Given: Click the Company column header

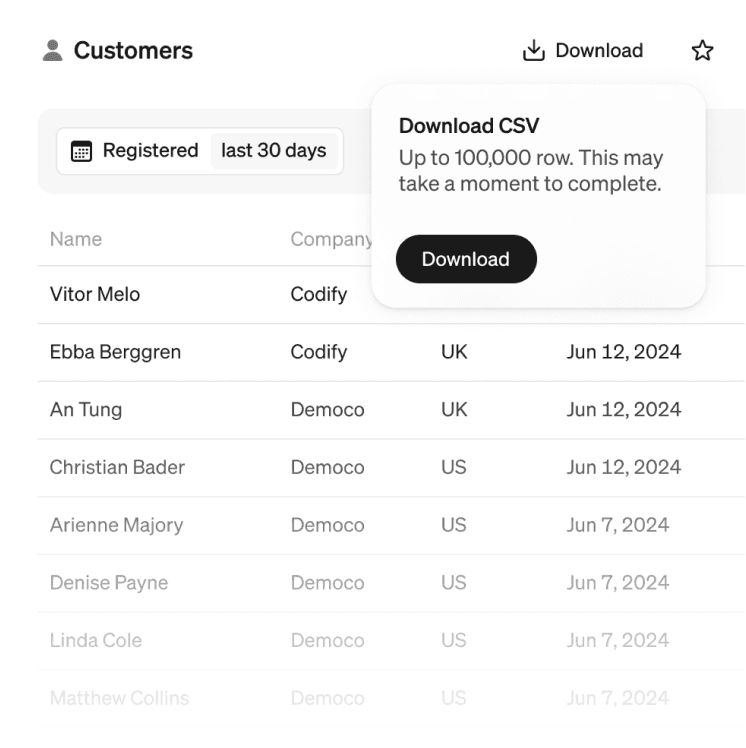Looking at the screenshot, I should [x=330, y=240].
